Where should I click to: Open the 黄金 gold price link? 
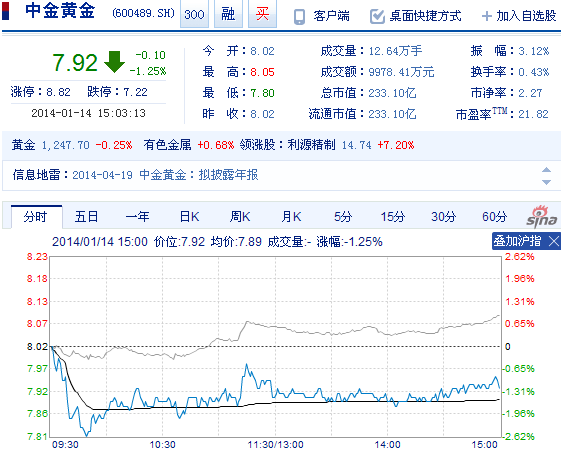(x=24, y=145)
